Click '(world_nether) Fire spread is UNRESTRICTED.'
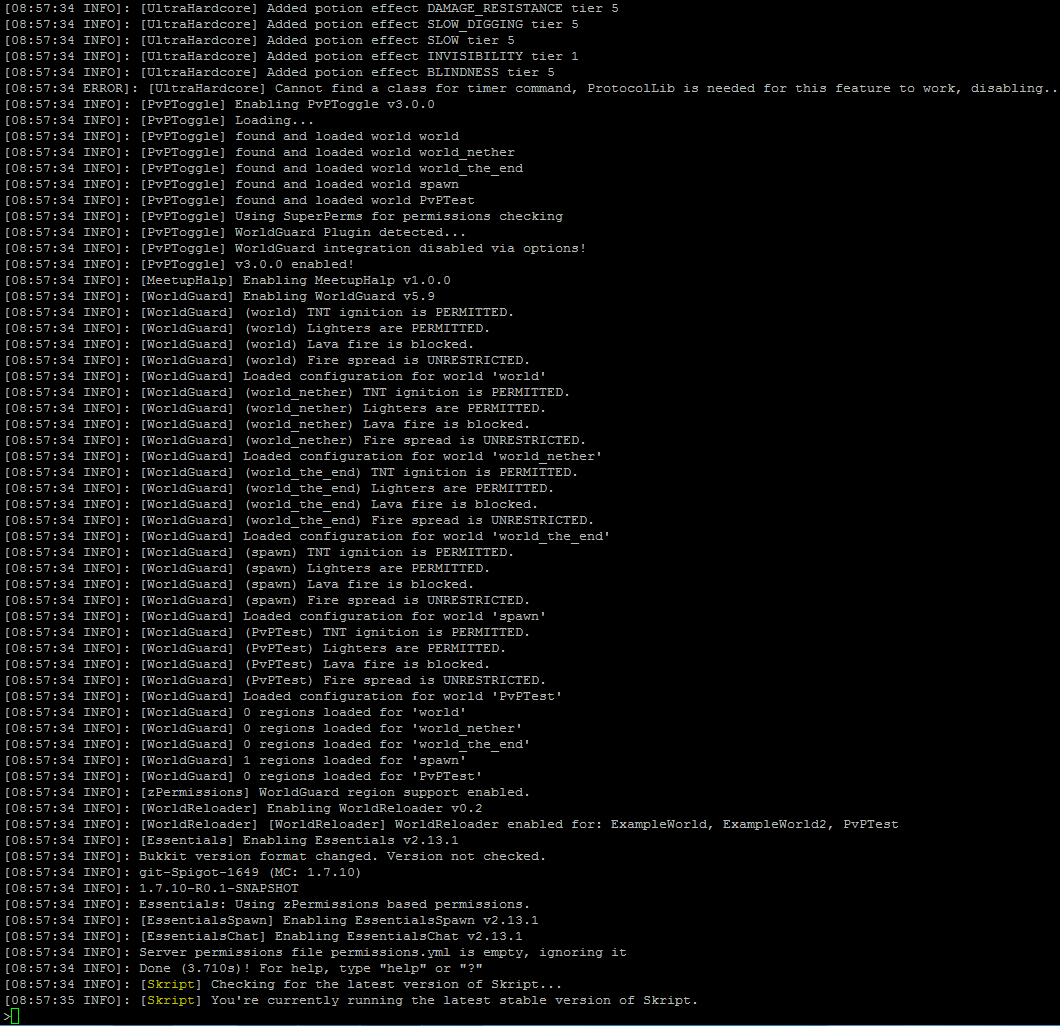 [415, 441]
